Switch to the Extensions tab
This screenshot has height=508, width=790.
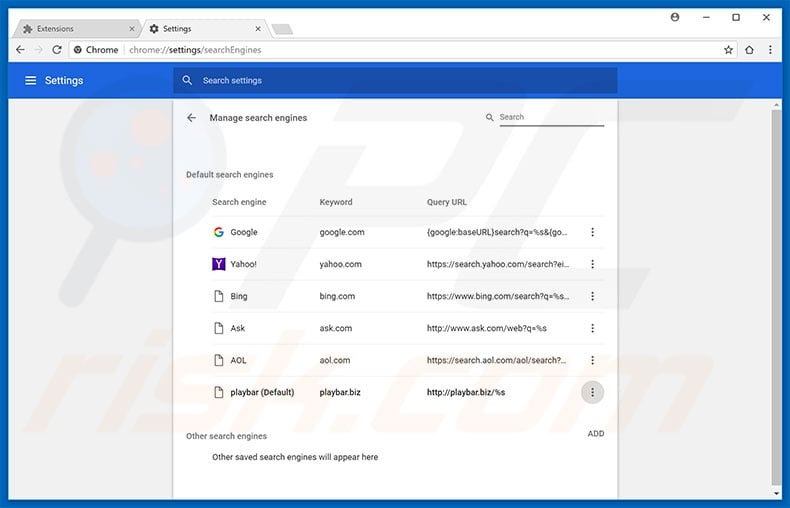77,29
